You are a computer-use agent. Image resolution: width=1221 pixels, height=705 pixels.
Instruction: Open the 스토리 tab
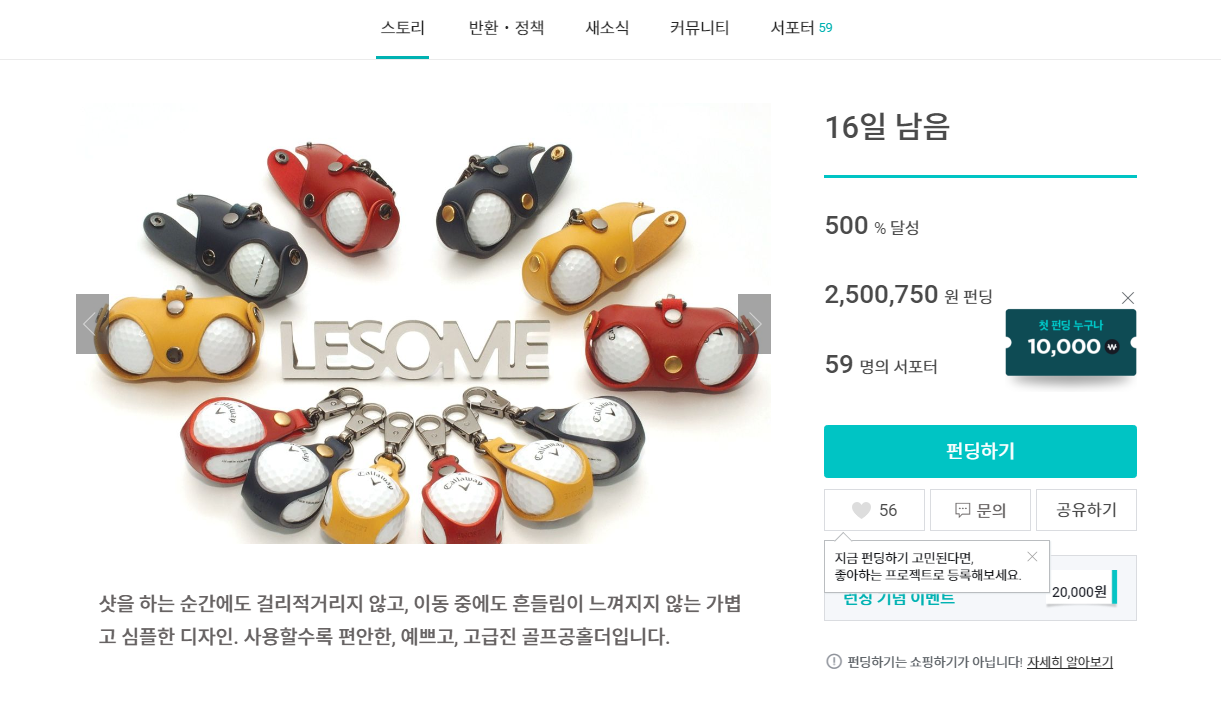[403, 28]
